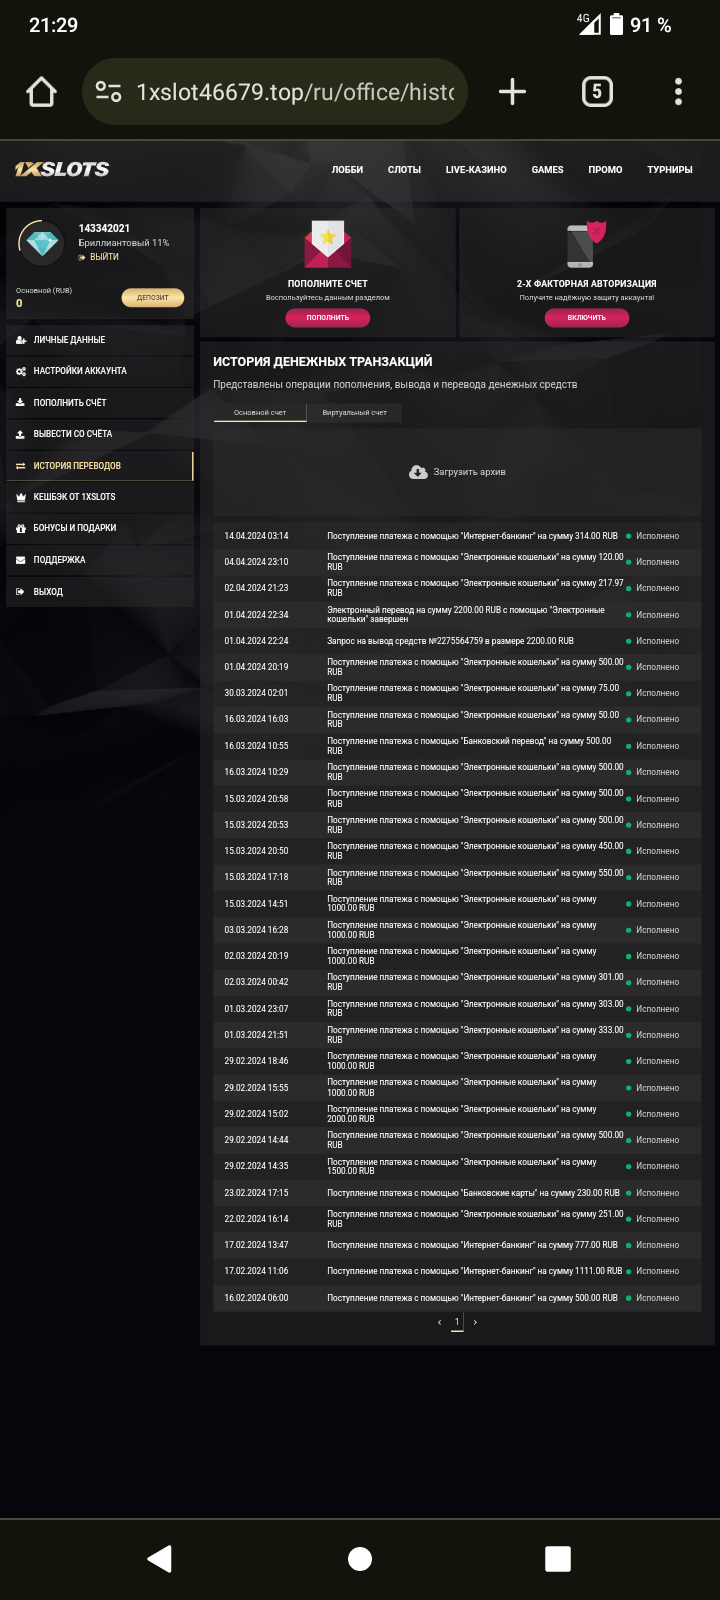Tap the browser home icon
Viewport: 720px width, 1600px height.
point(42,92)
